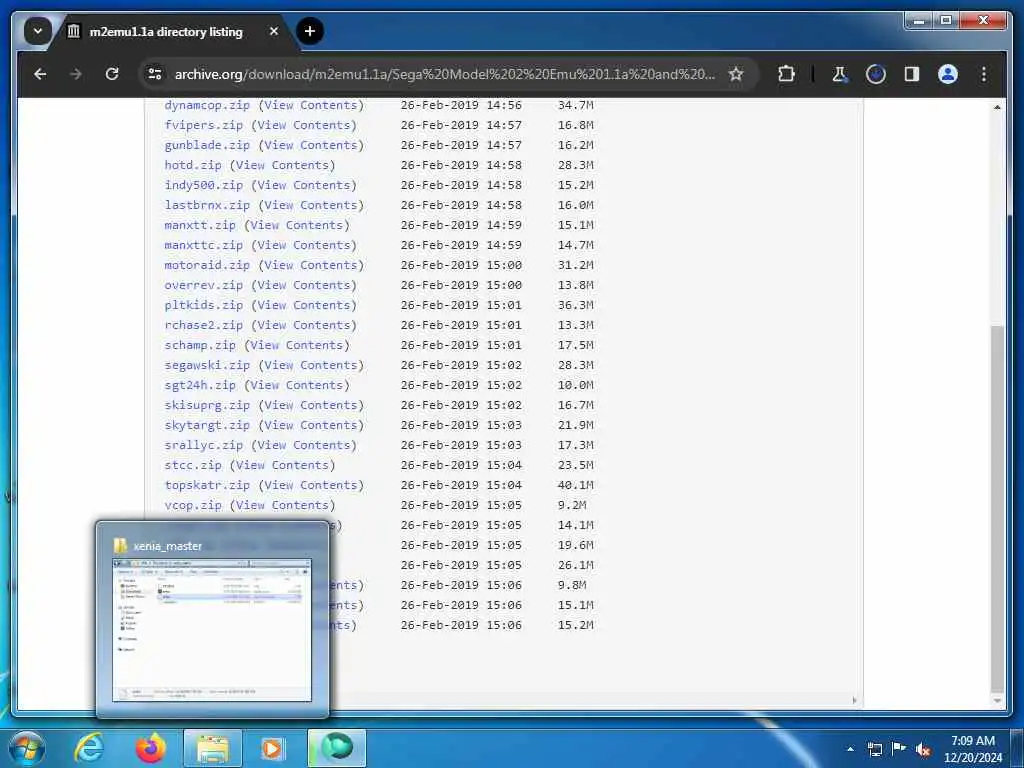
Task: Download schamp.zip
Action: [x=200, y=345]
